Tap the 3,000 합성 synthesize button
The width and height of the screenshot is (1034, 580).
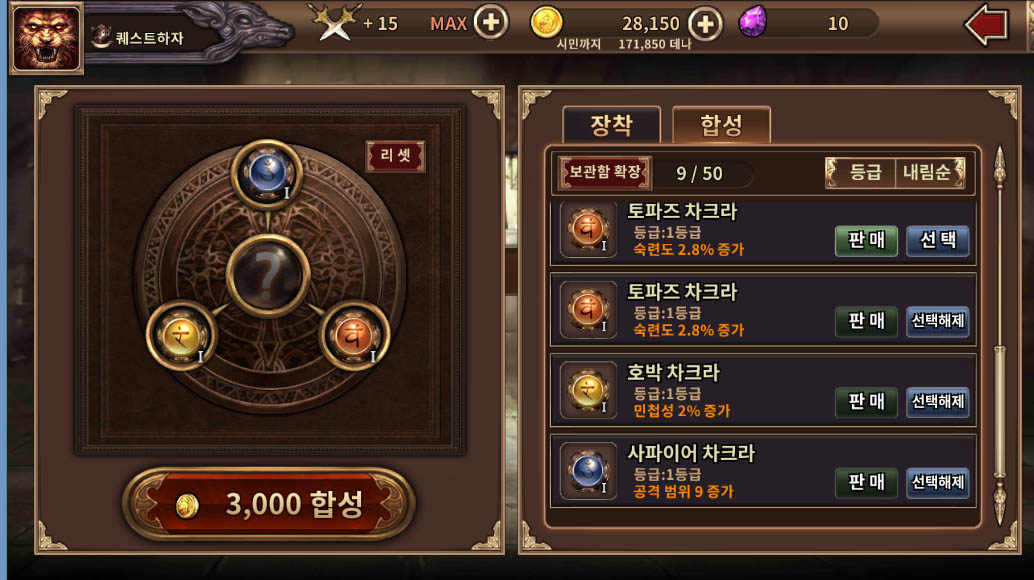point(268,504)
